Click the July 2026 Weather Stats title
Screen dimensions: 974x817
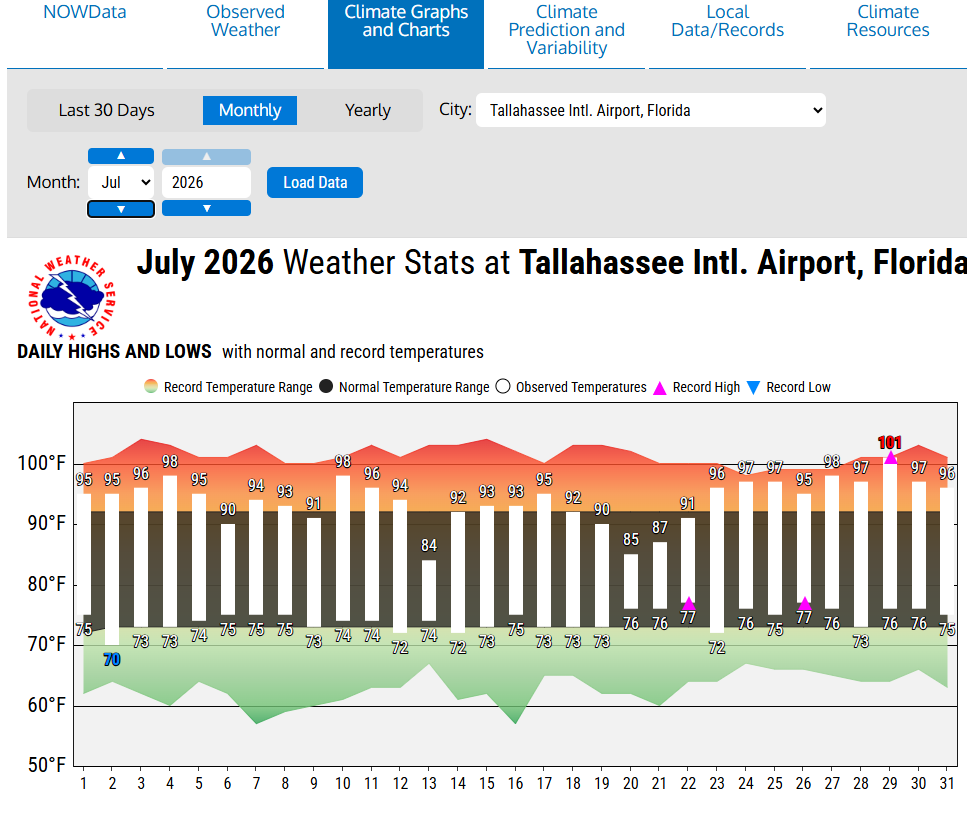tap(552, 262)
